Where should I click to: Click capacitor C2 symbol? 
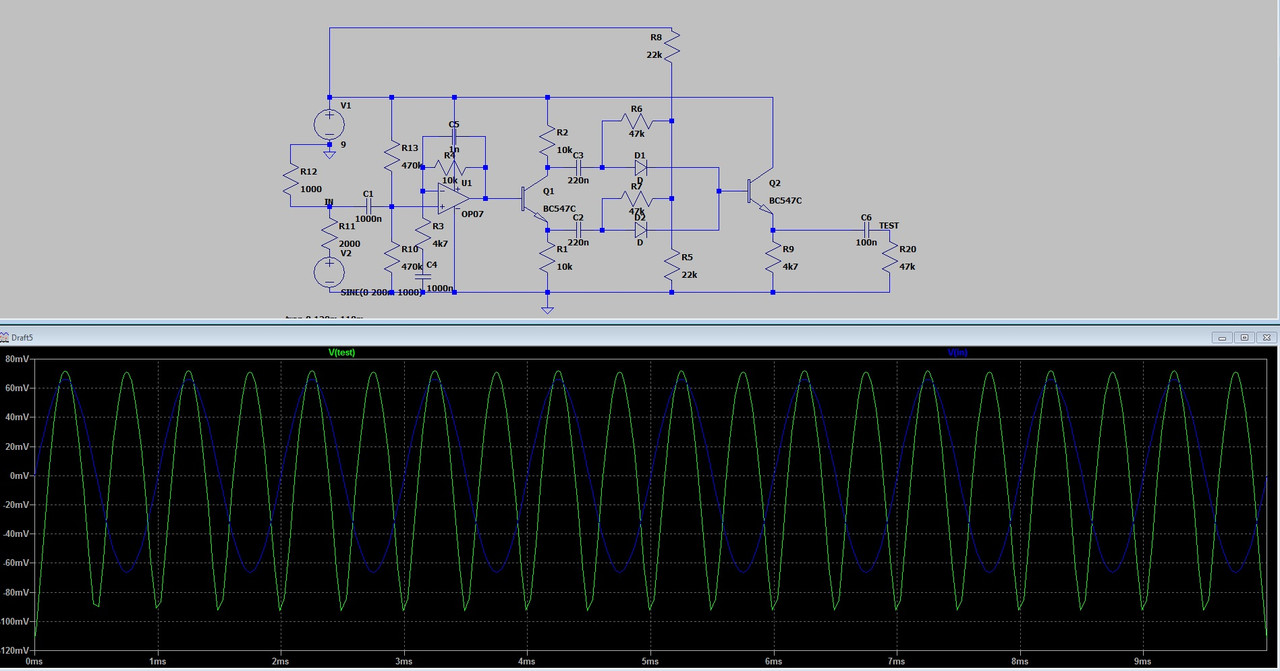click(x=578, y=230)
